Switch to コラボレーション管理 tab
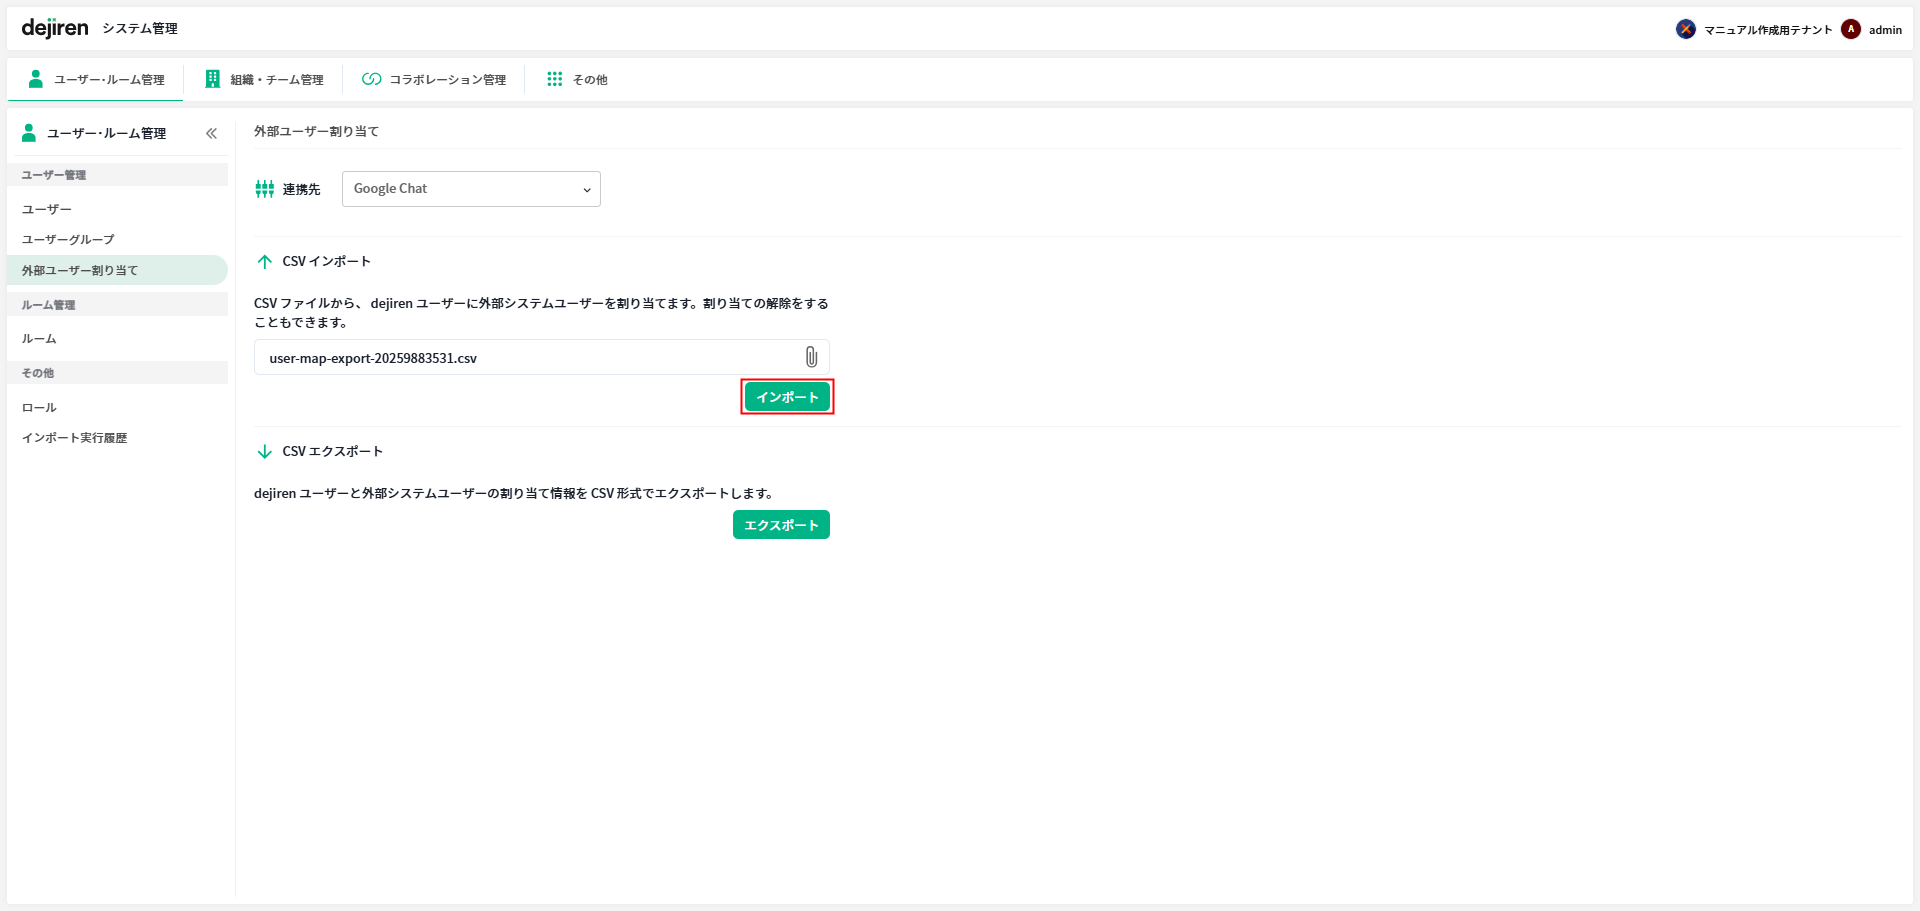This screenshot has width=1920, height=911. 434,80
